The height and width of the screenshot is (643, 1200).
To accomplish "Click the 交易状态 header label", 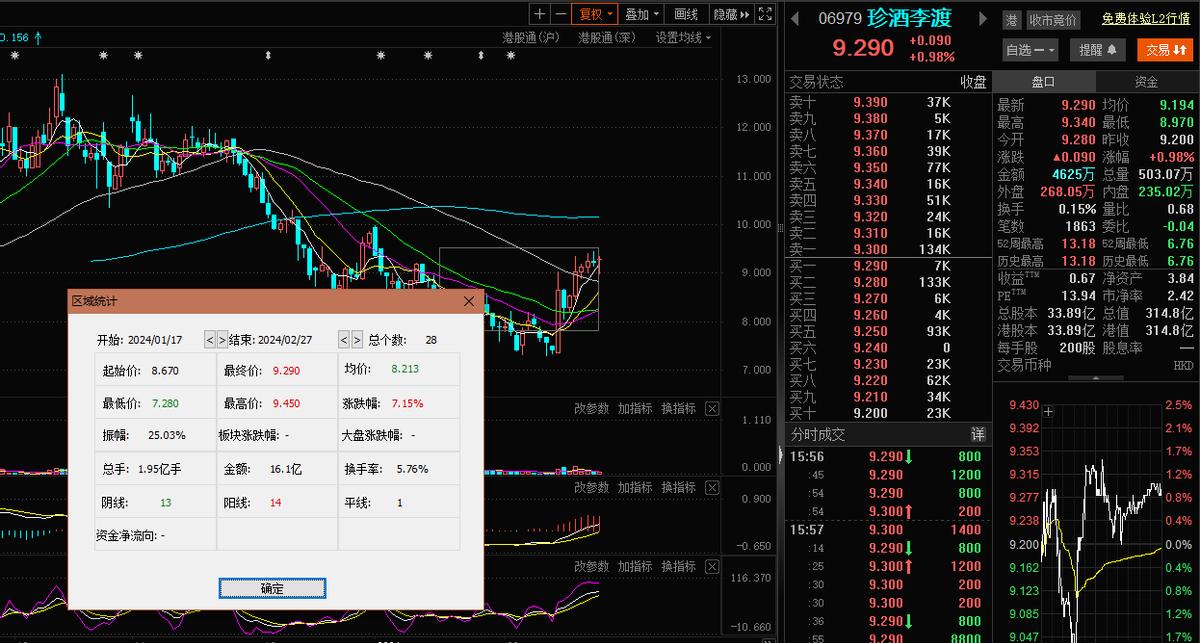I will 816,82.
